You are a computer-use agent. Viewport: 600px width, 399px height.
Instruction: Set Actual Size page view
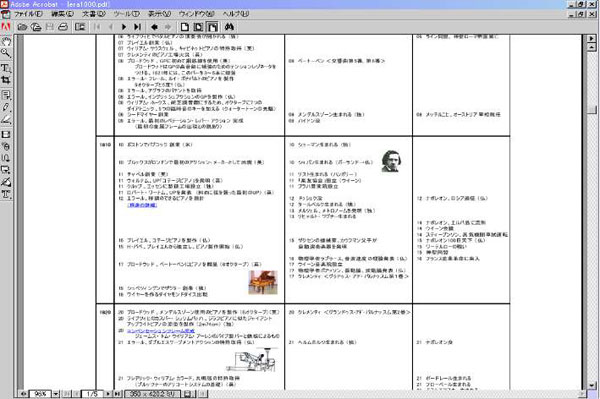[185, 27]
